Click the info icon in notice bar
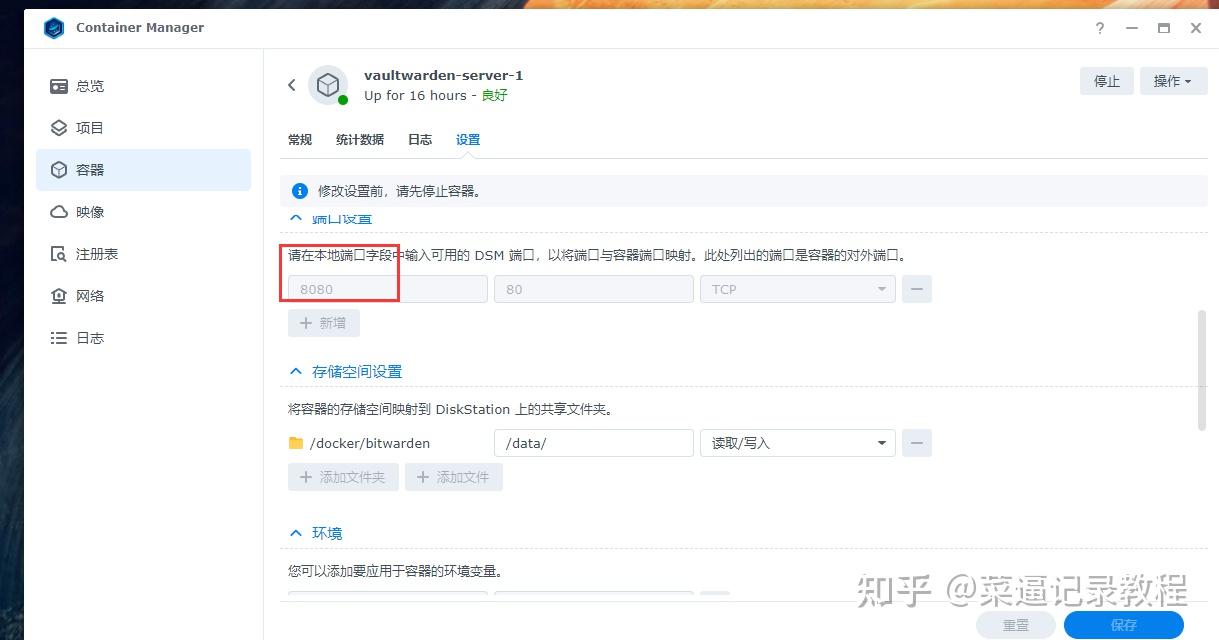 point(300,191)
